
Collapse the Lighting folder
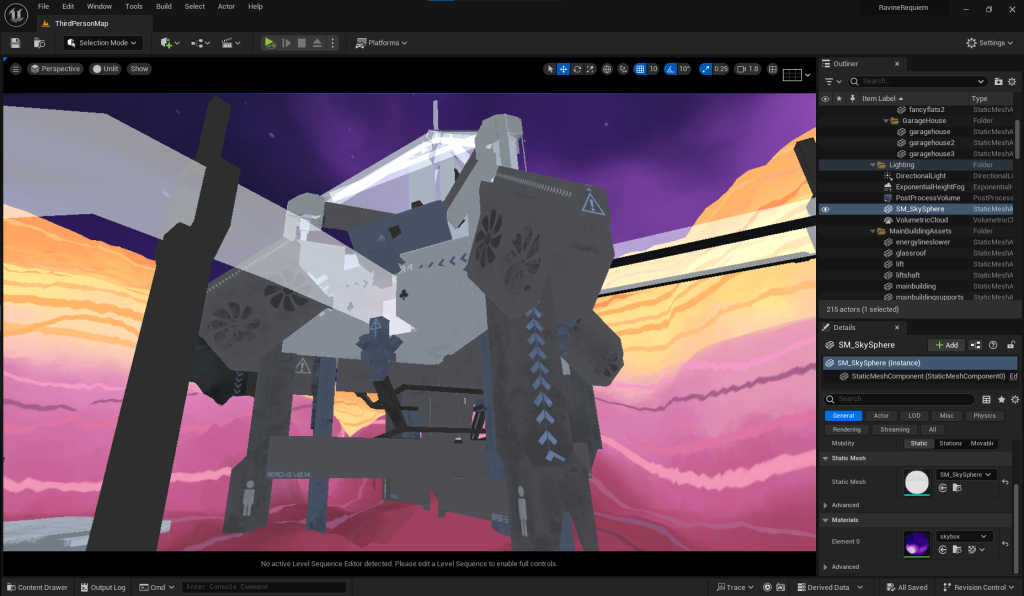coord(873,165)
